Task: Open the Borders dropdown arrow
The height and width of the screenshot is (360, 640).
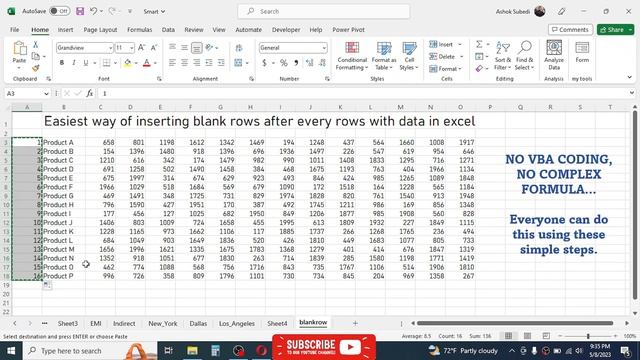Action: pyautogui.click(x=115, y=63)
